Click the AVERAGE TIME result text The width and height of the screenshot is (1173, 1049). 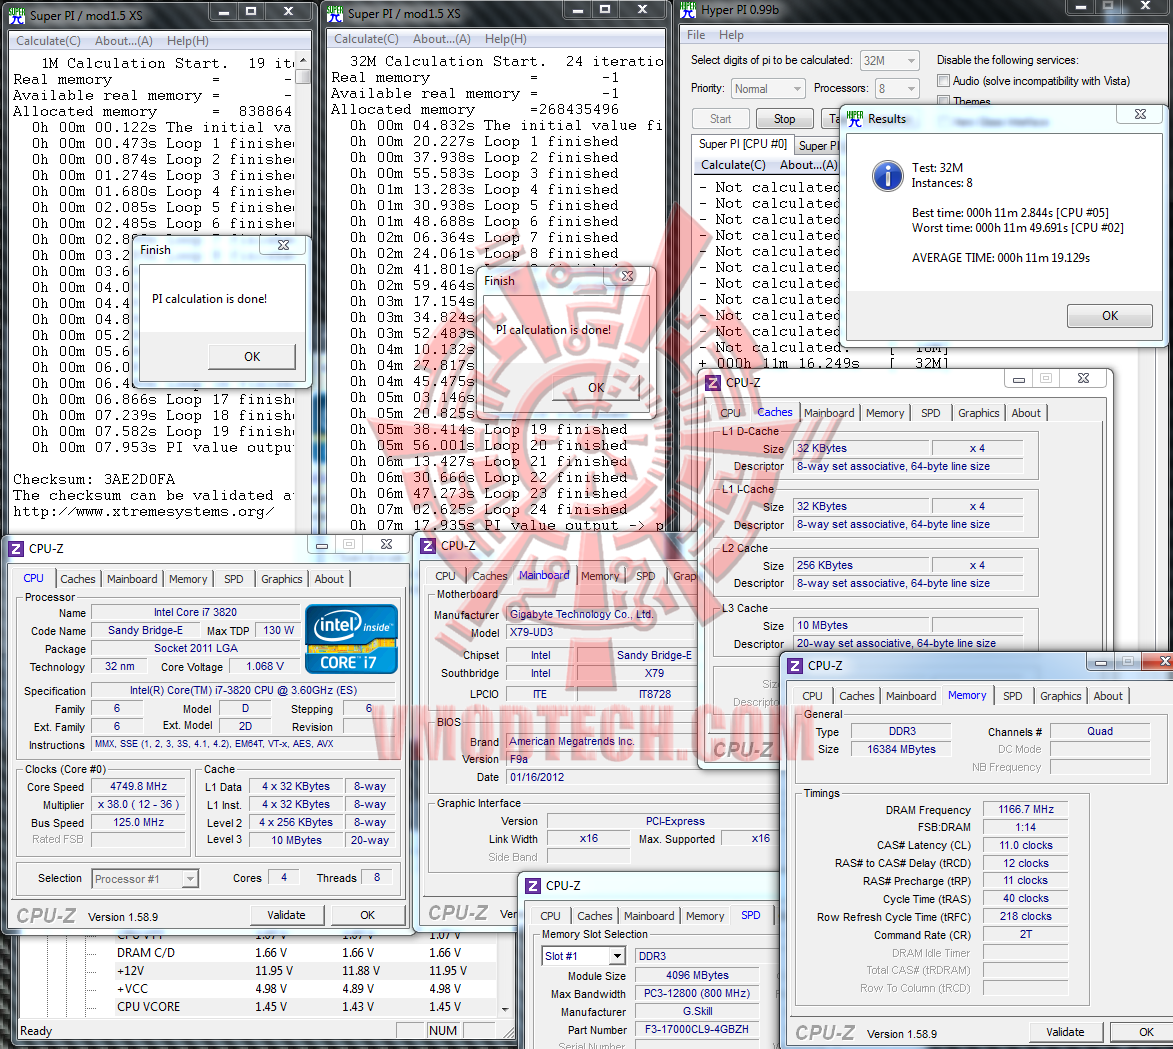click(x=1000, y=258)
